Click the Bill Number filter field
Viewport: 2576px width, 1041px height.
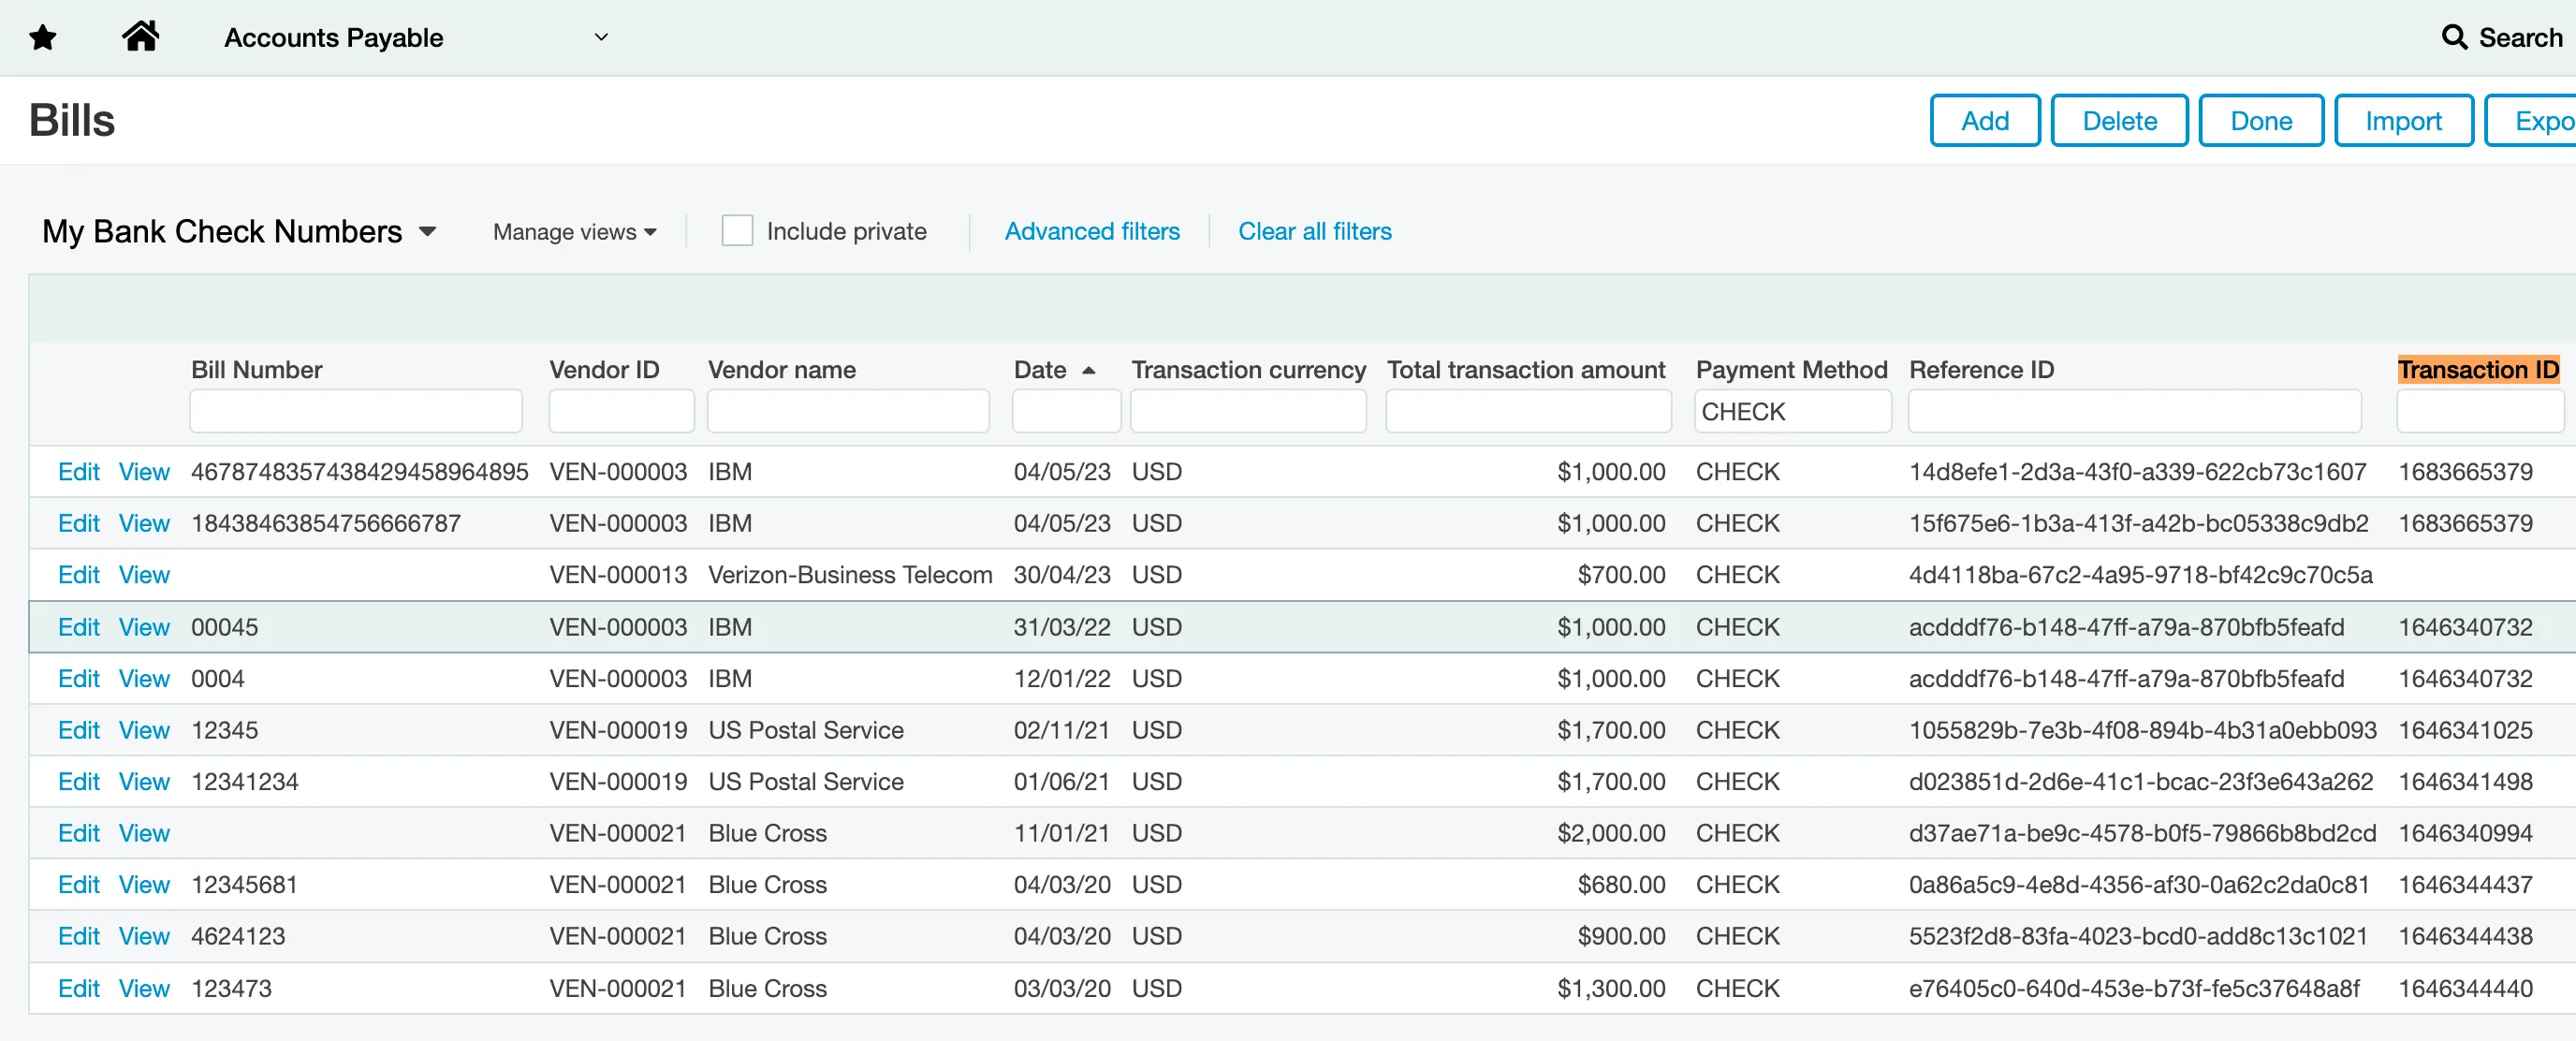tap(356, 411)
